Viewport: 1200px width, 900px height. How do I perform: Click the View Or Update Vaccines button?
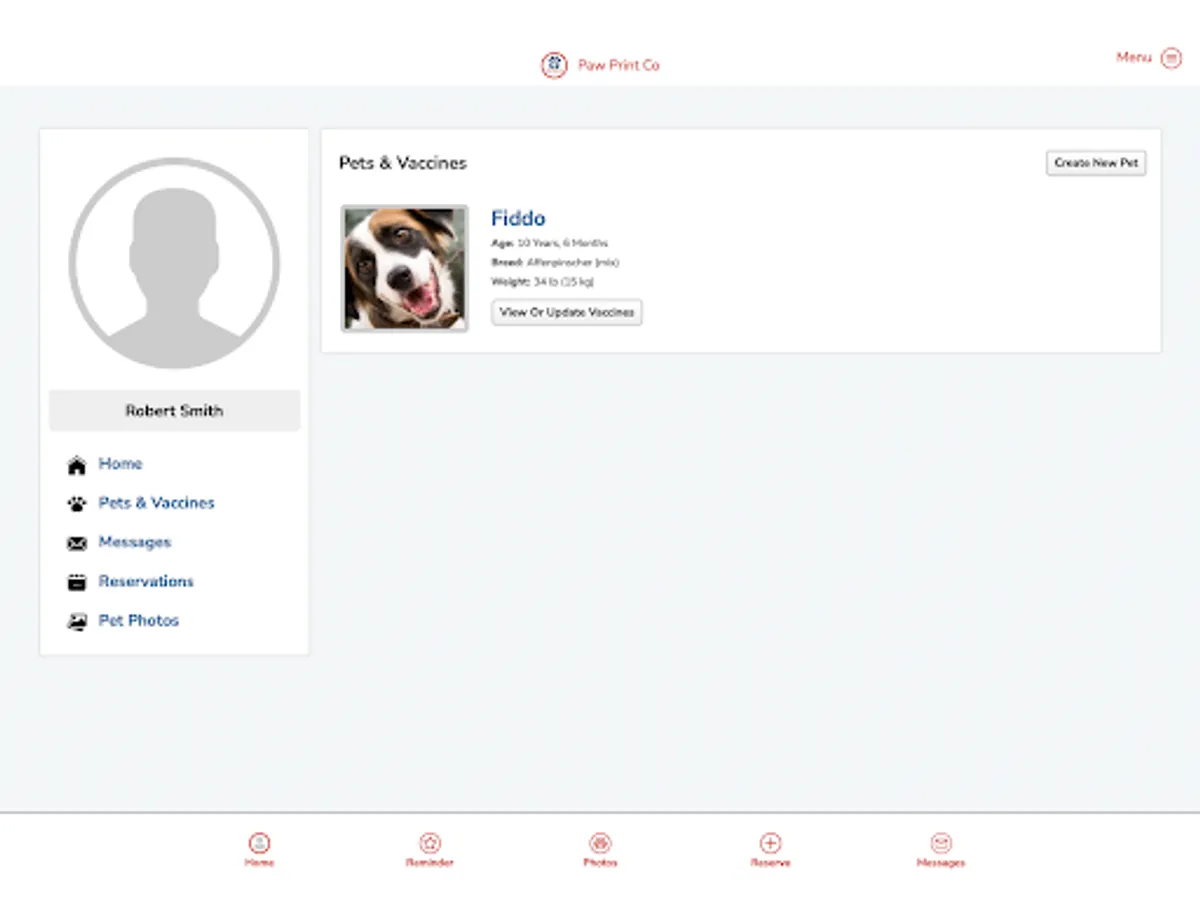(x=566, y=313)
